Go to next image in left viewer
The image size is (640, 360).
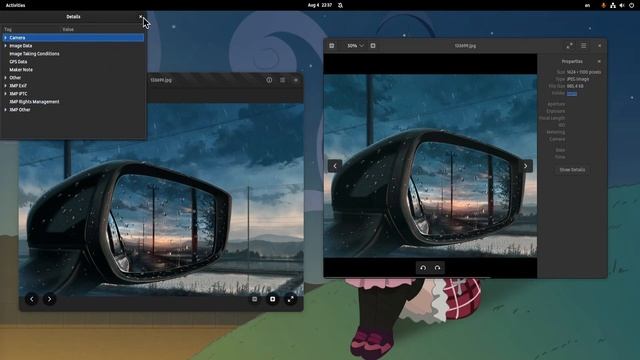pyautogui.click(x=49, y=299)
